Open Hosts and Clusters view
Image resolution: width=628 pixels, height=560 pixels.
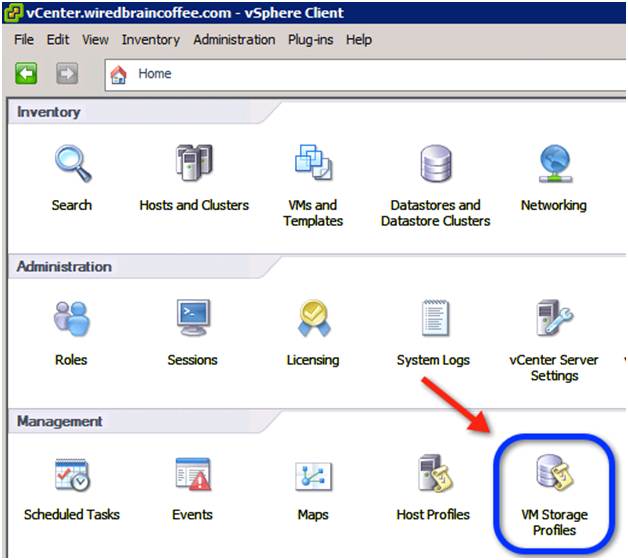[x=194, y=163]
